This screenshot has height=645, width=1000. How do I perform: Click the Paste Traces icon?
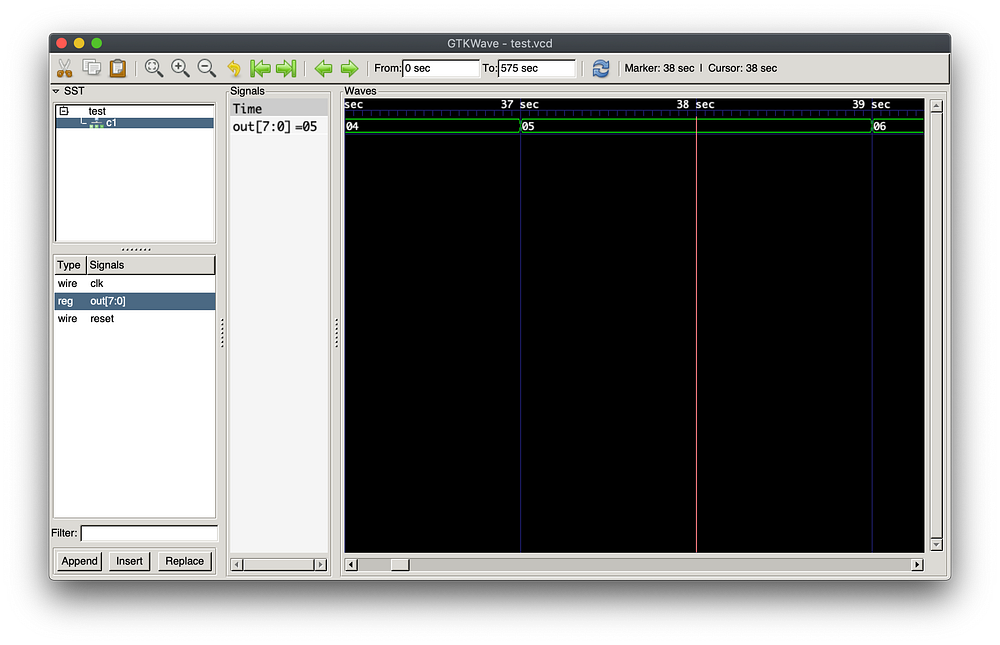117,68
